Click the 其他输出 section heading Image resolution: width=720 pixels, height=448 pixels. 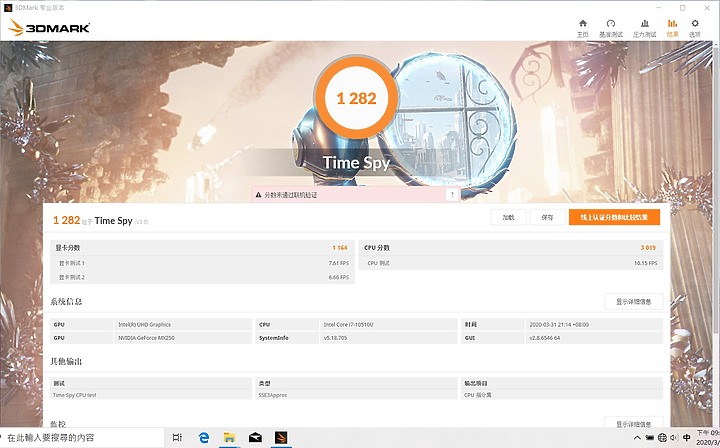[x=66, y=362]
